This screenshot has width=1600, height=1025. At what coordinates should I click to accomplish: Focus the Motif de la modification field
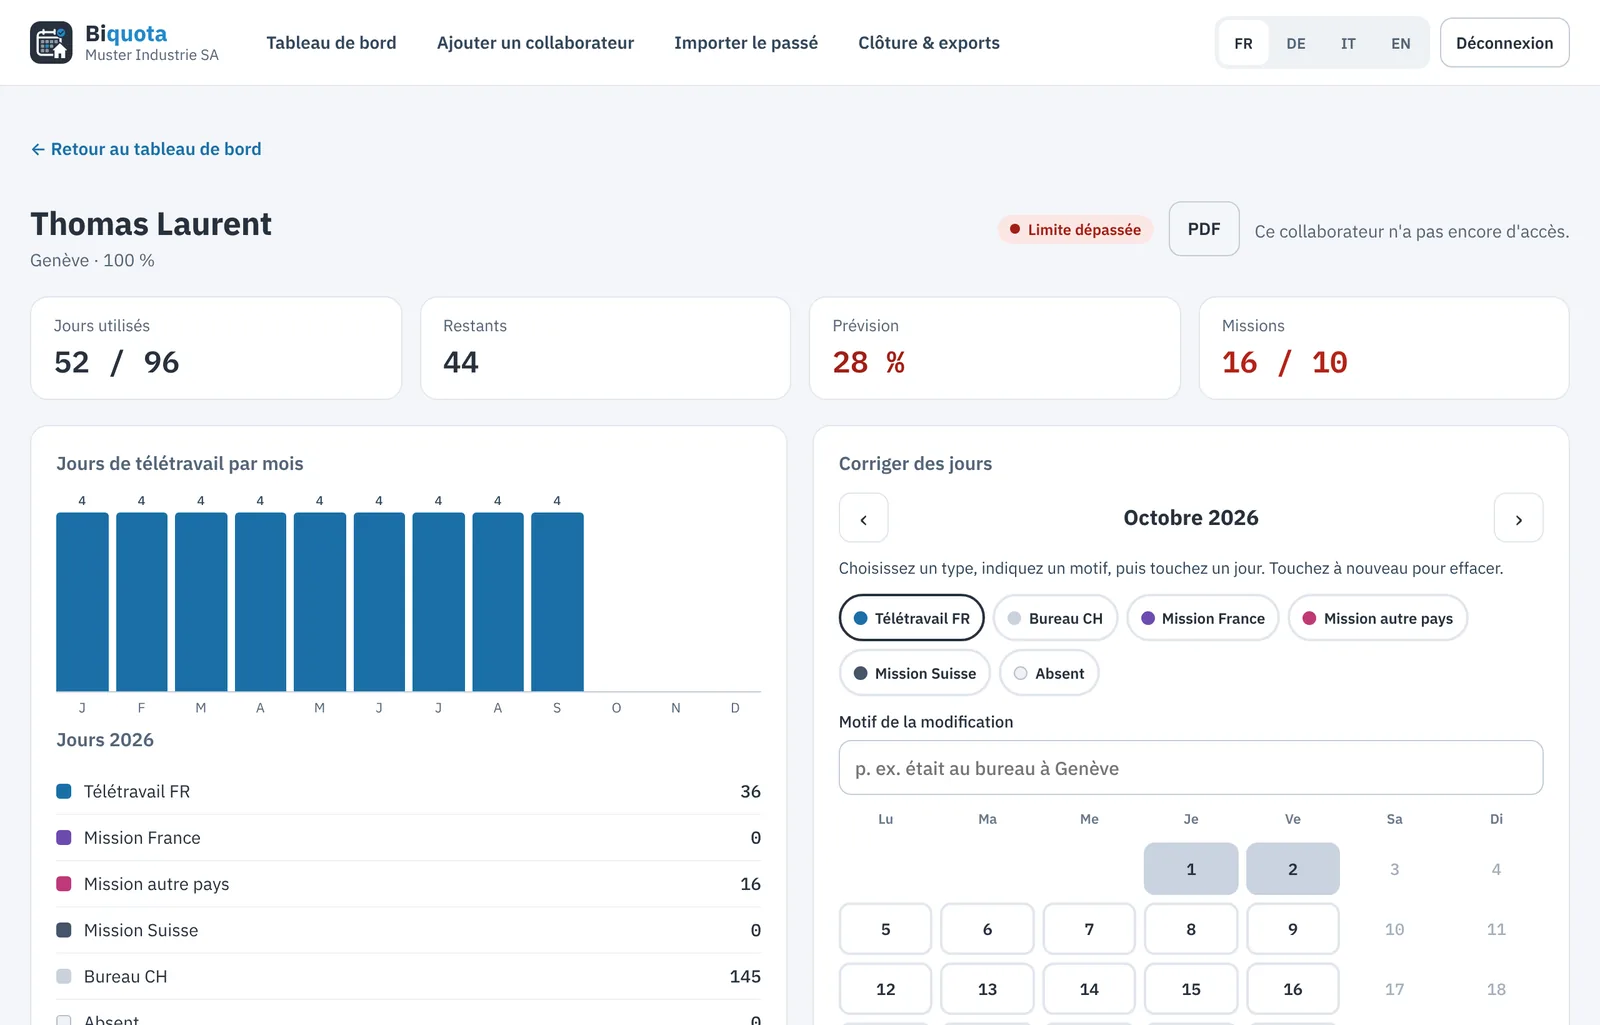point(1191,768)
